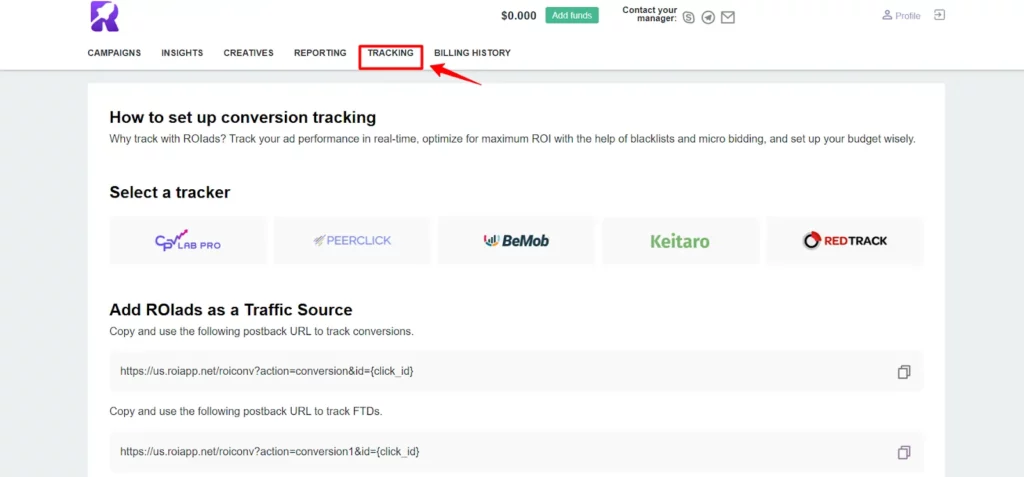Click the 'Select a tracker' heading
This screenshot has height=477, width=1024.
pos(170,193)
